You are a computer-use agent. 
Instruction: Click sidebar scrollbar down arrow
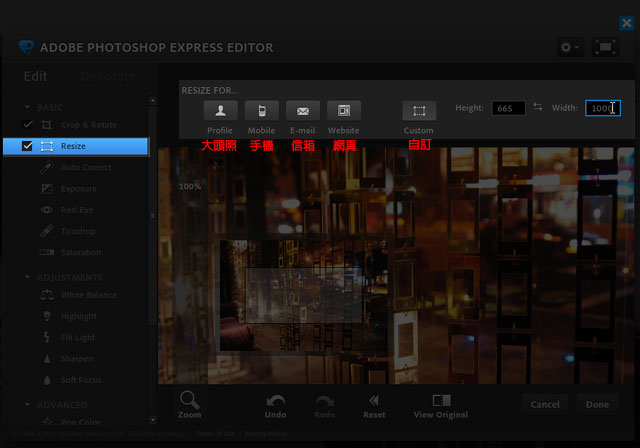point(152,419)
